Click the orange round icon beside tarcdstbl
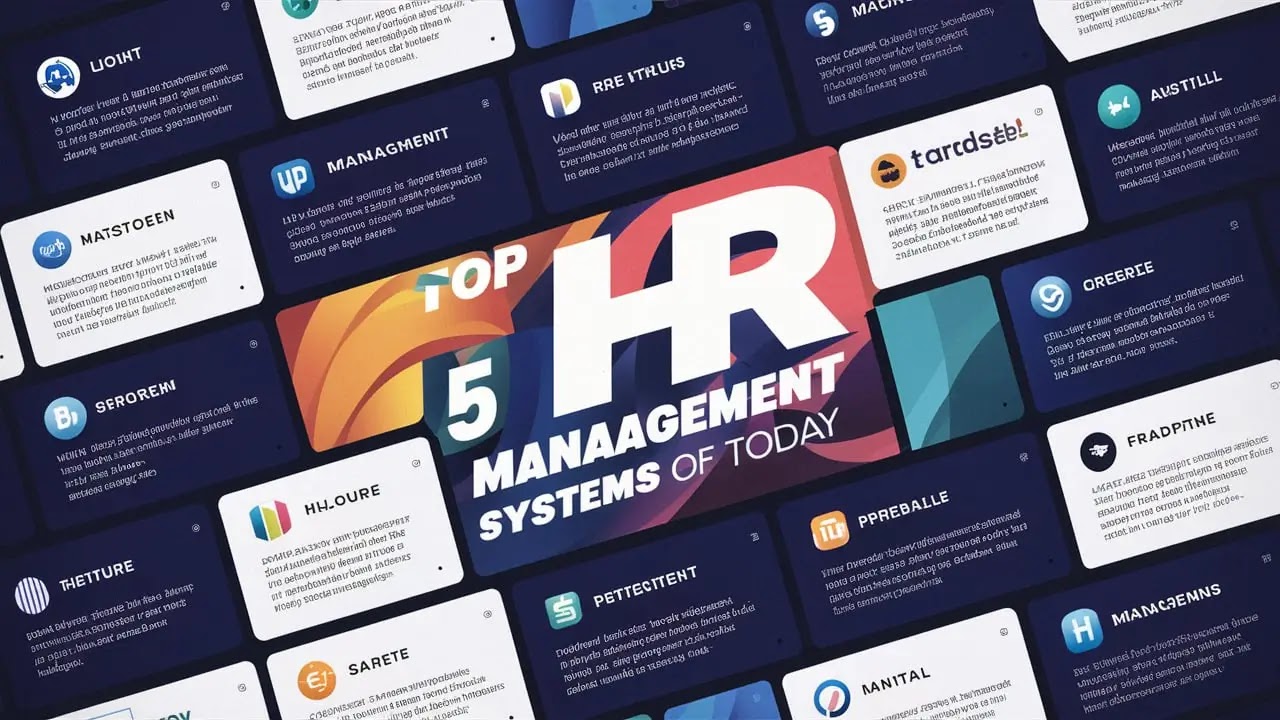This screenshot has height=720, width=1280. click(888, 170)
